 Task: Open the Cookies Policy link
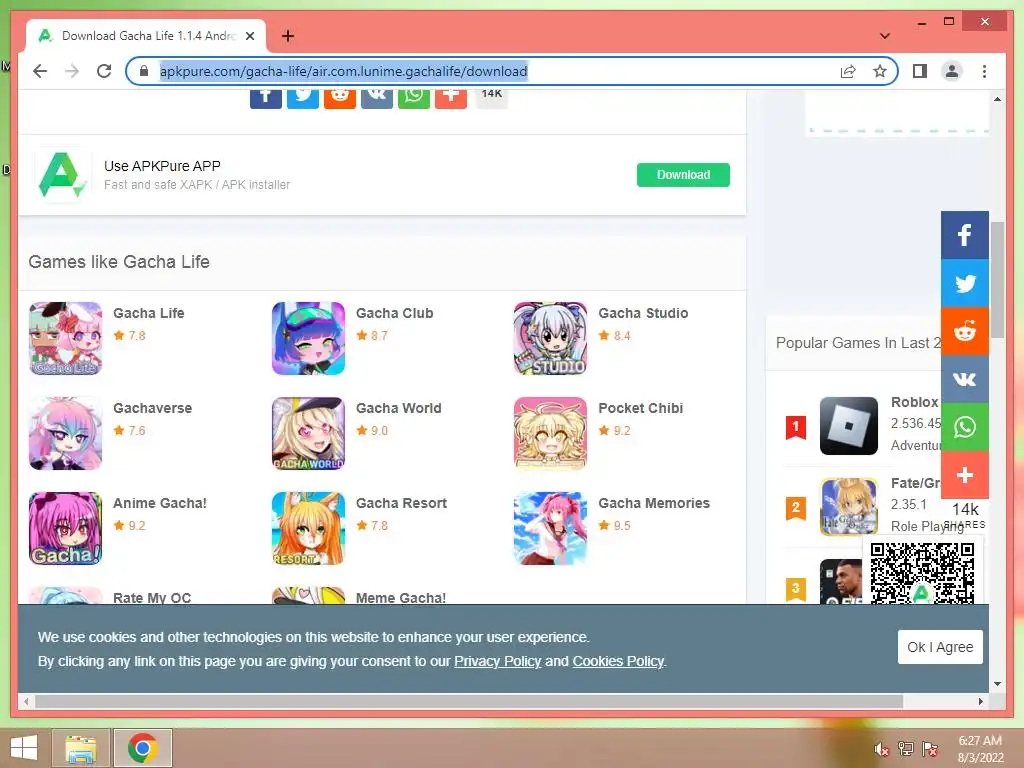coord(618,662)
